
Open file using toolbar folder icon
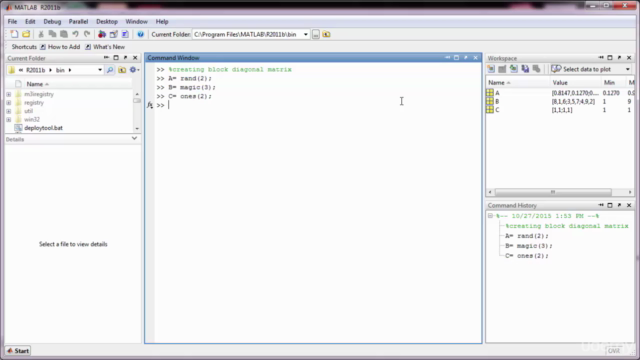tap(26, 34)
